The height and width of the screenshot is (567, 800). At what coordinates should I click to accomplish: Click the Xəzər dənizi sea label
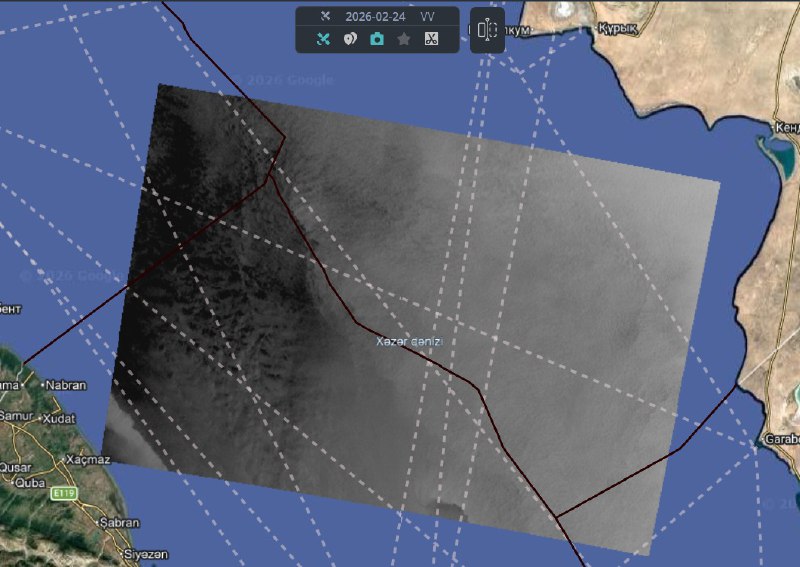pos(408,342)
